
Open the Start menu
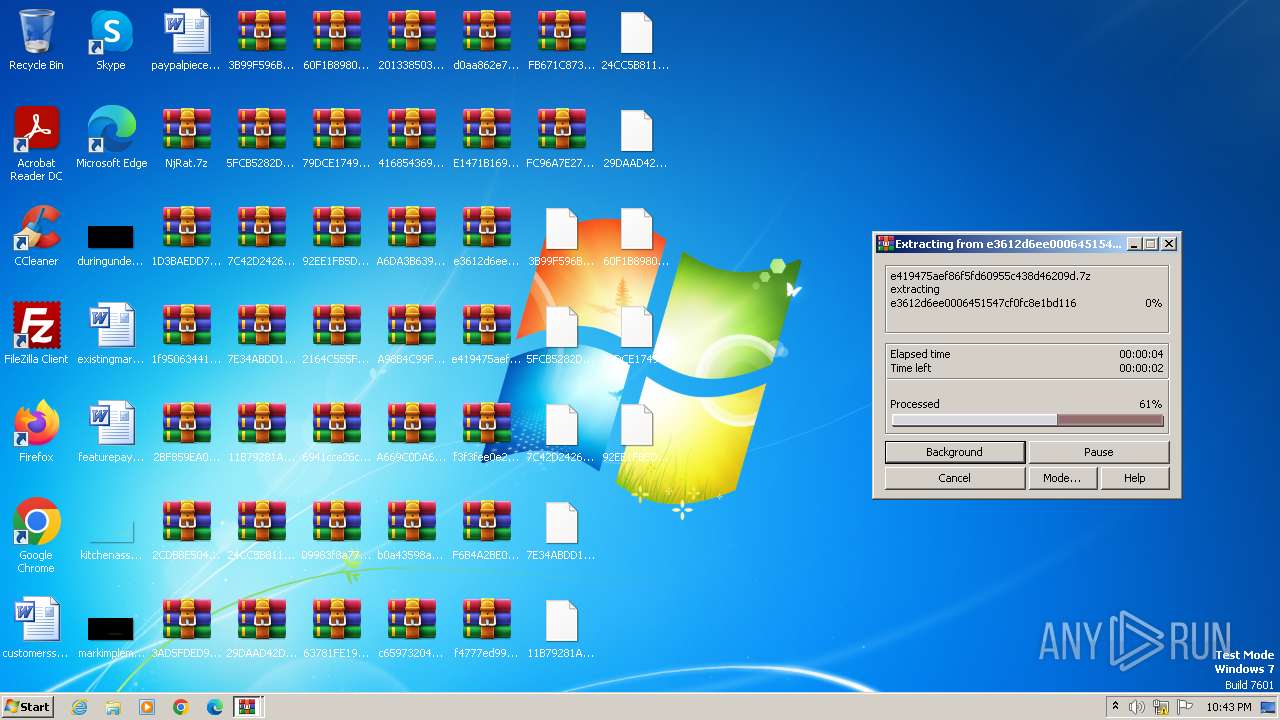coord(28,707)
